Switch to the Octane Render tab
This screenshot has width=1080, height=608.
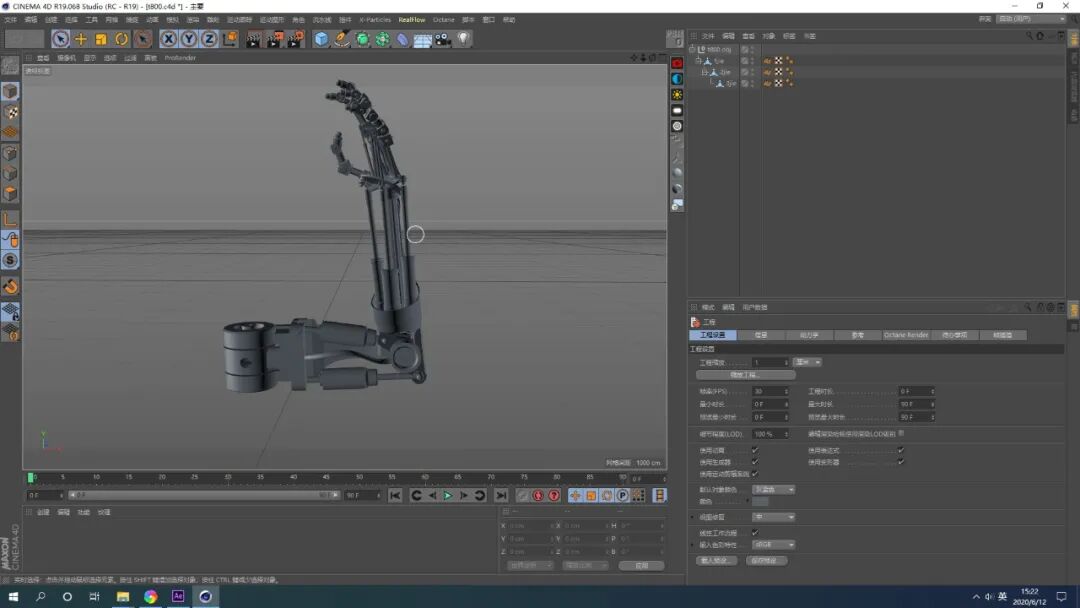click(x=905, y=335)
